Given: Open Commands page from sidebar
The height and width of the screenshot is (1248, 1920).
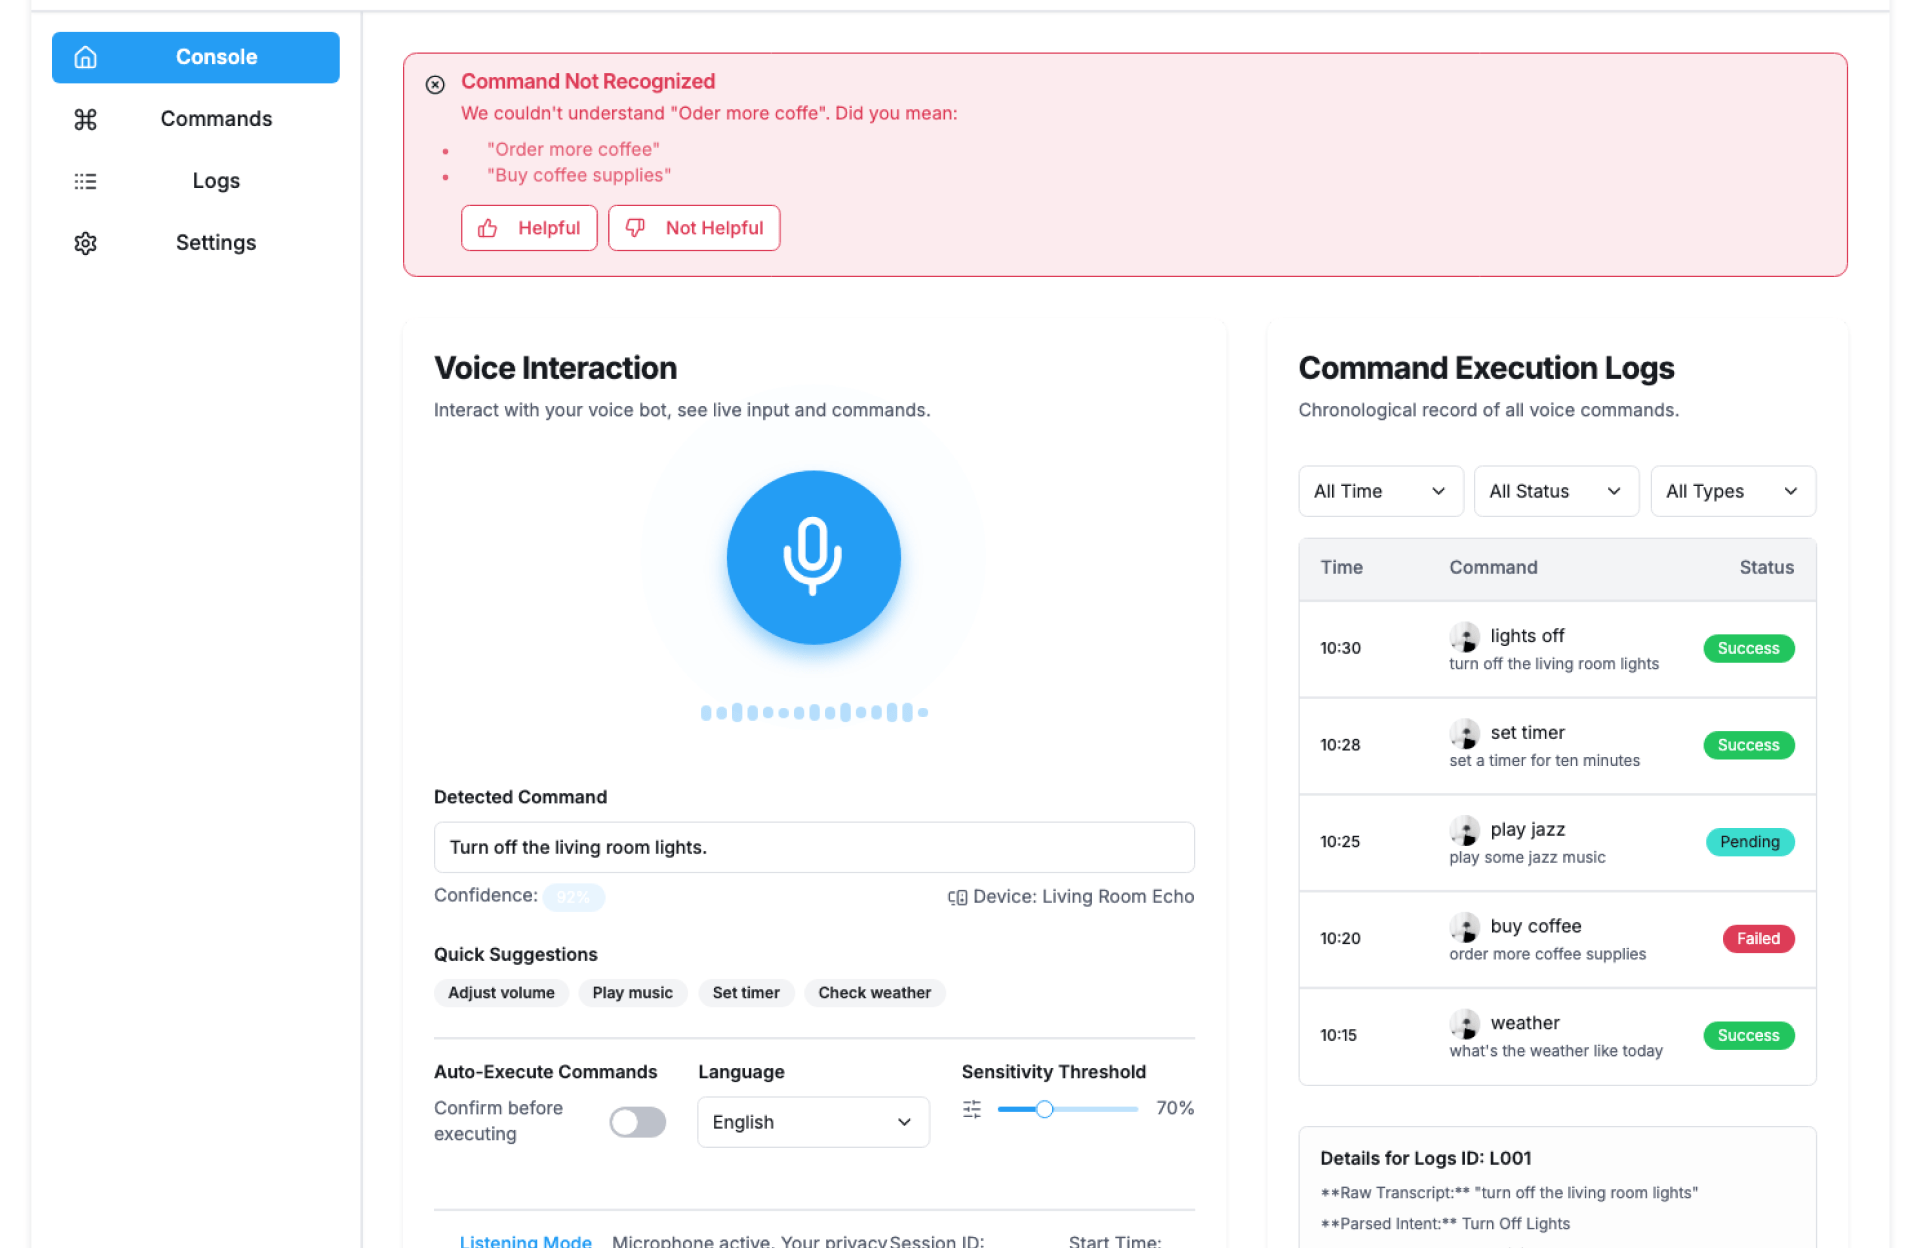Looking at the screenshot, I should click(x=216, y=119).
